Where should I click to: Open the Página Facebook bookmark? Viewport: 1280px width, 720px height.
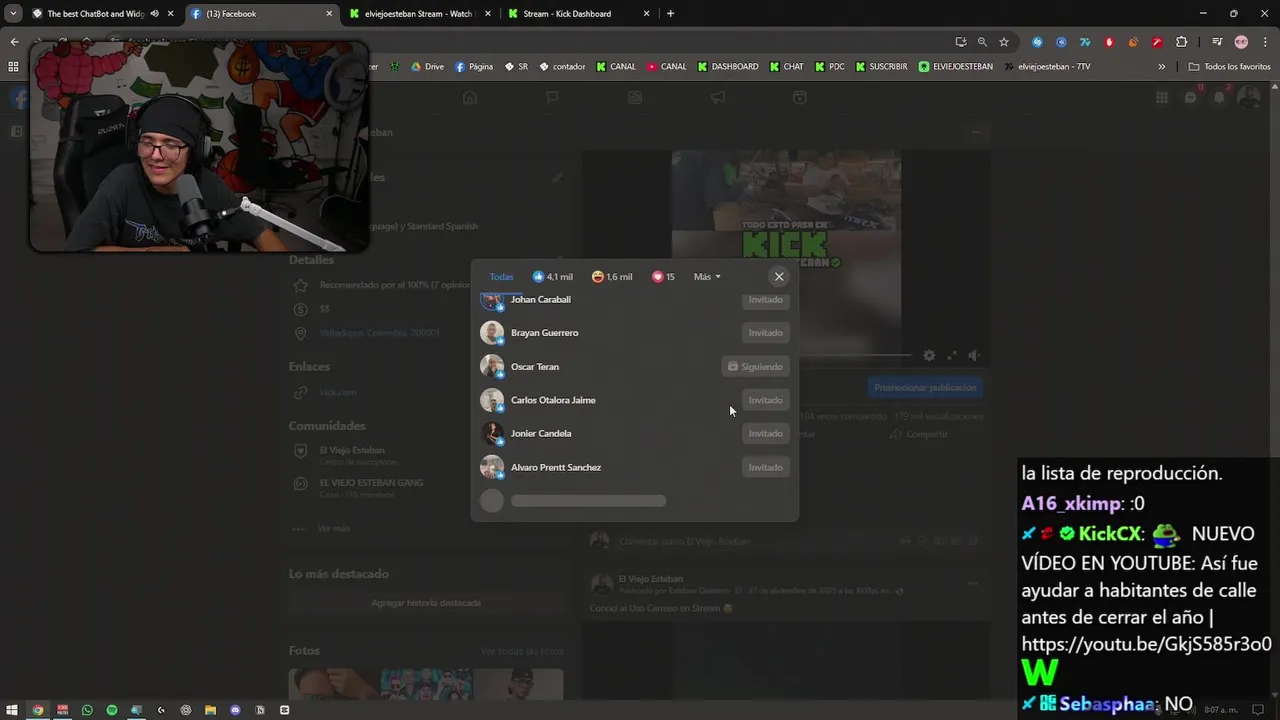pos(474,67)
